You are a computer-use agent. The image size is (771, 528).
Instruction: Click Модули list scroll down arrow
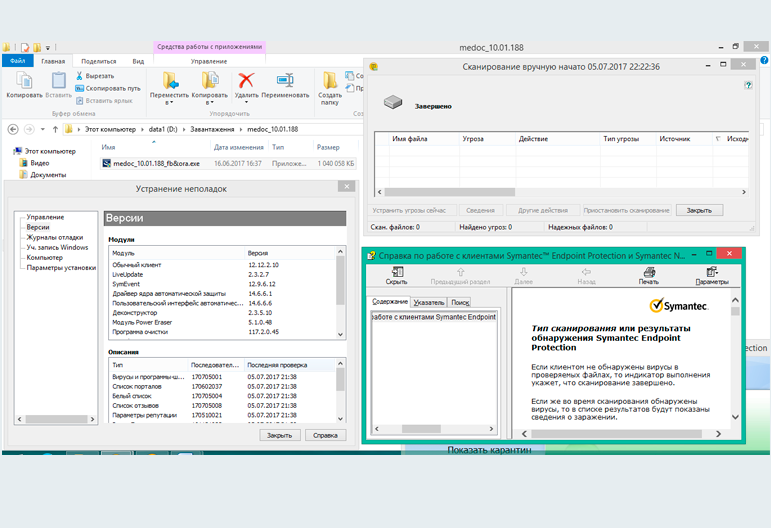[x=340, y=334]
